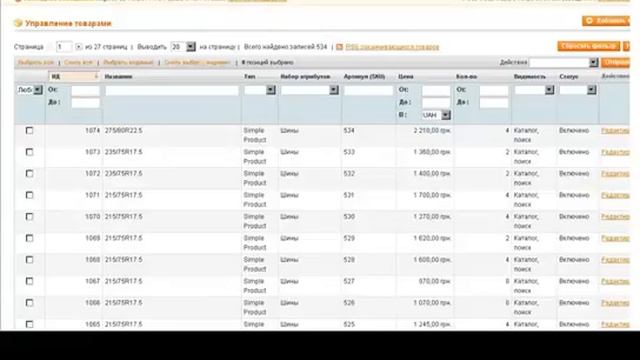This screenshot has height=360, width=640.
Task: Click the RSS feed icon
Action: (339, 47)
